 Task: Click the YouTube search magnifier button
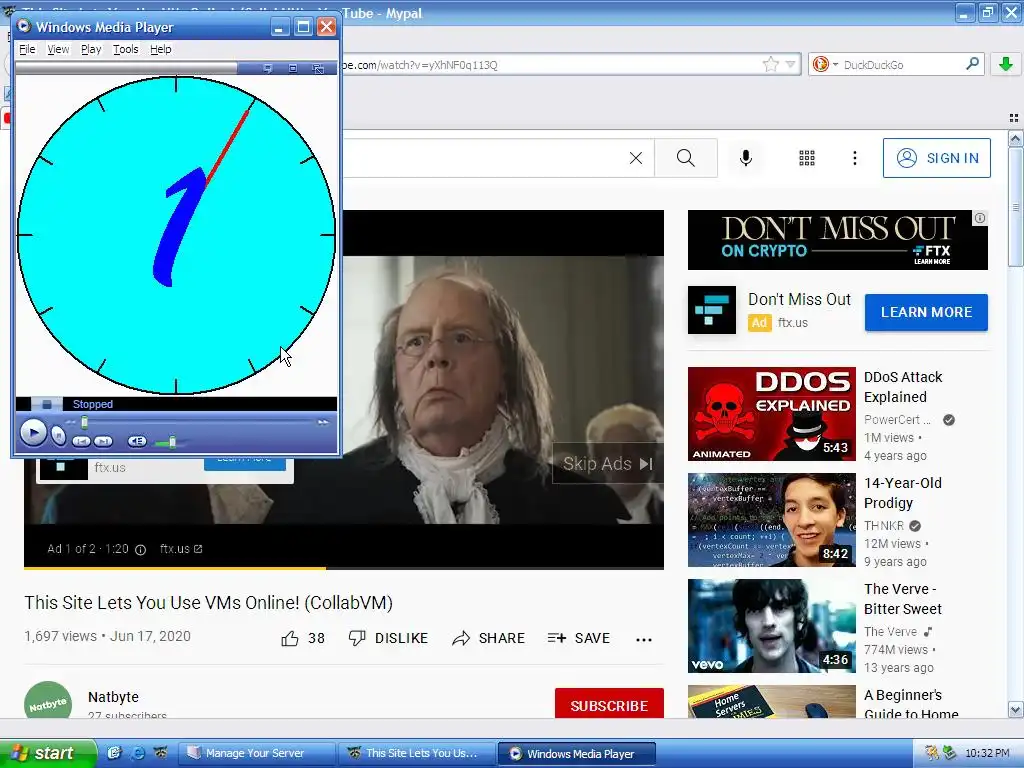(686, 158)
